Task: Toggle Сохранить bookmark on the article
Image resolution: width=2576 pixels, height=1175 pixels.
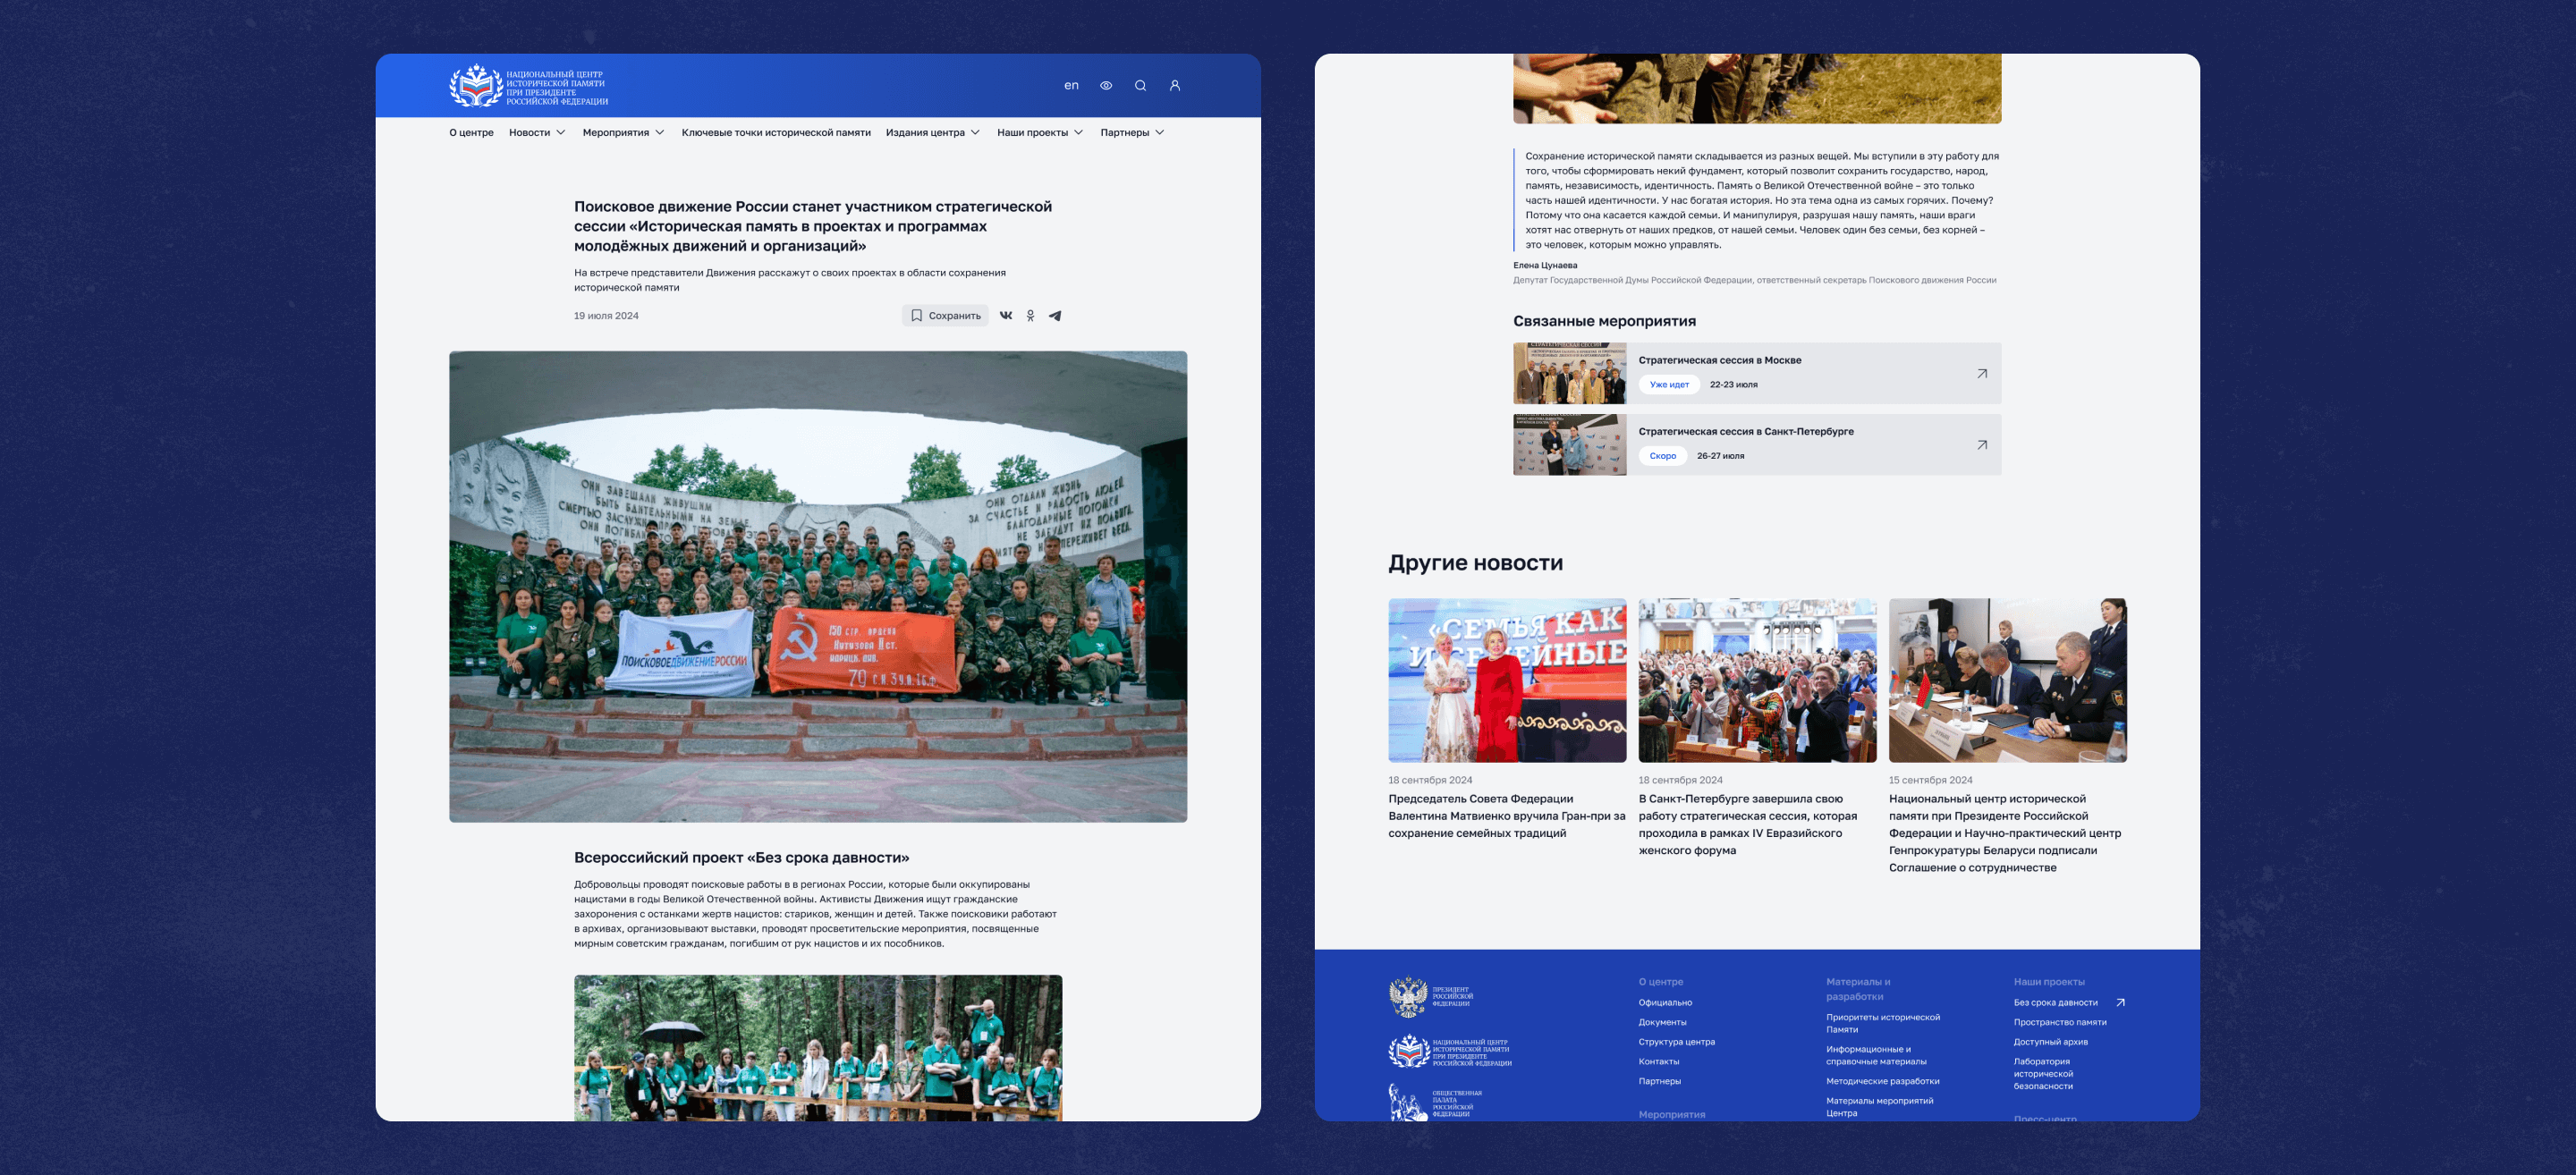Action: click(x=945, y=316)
